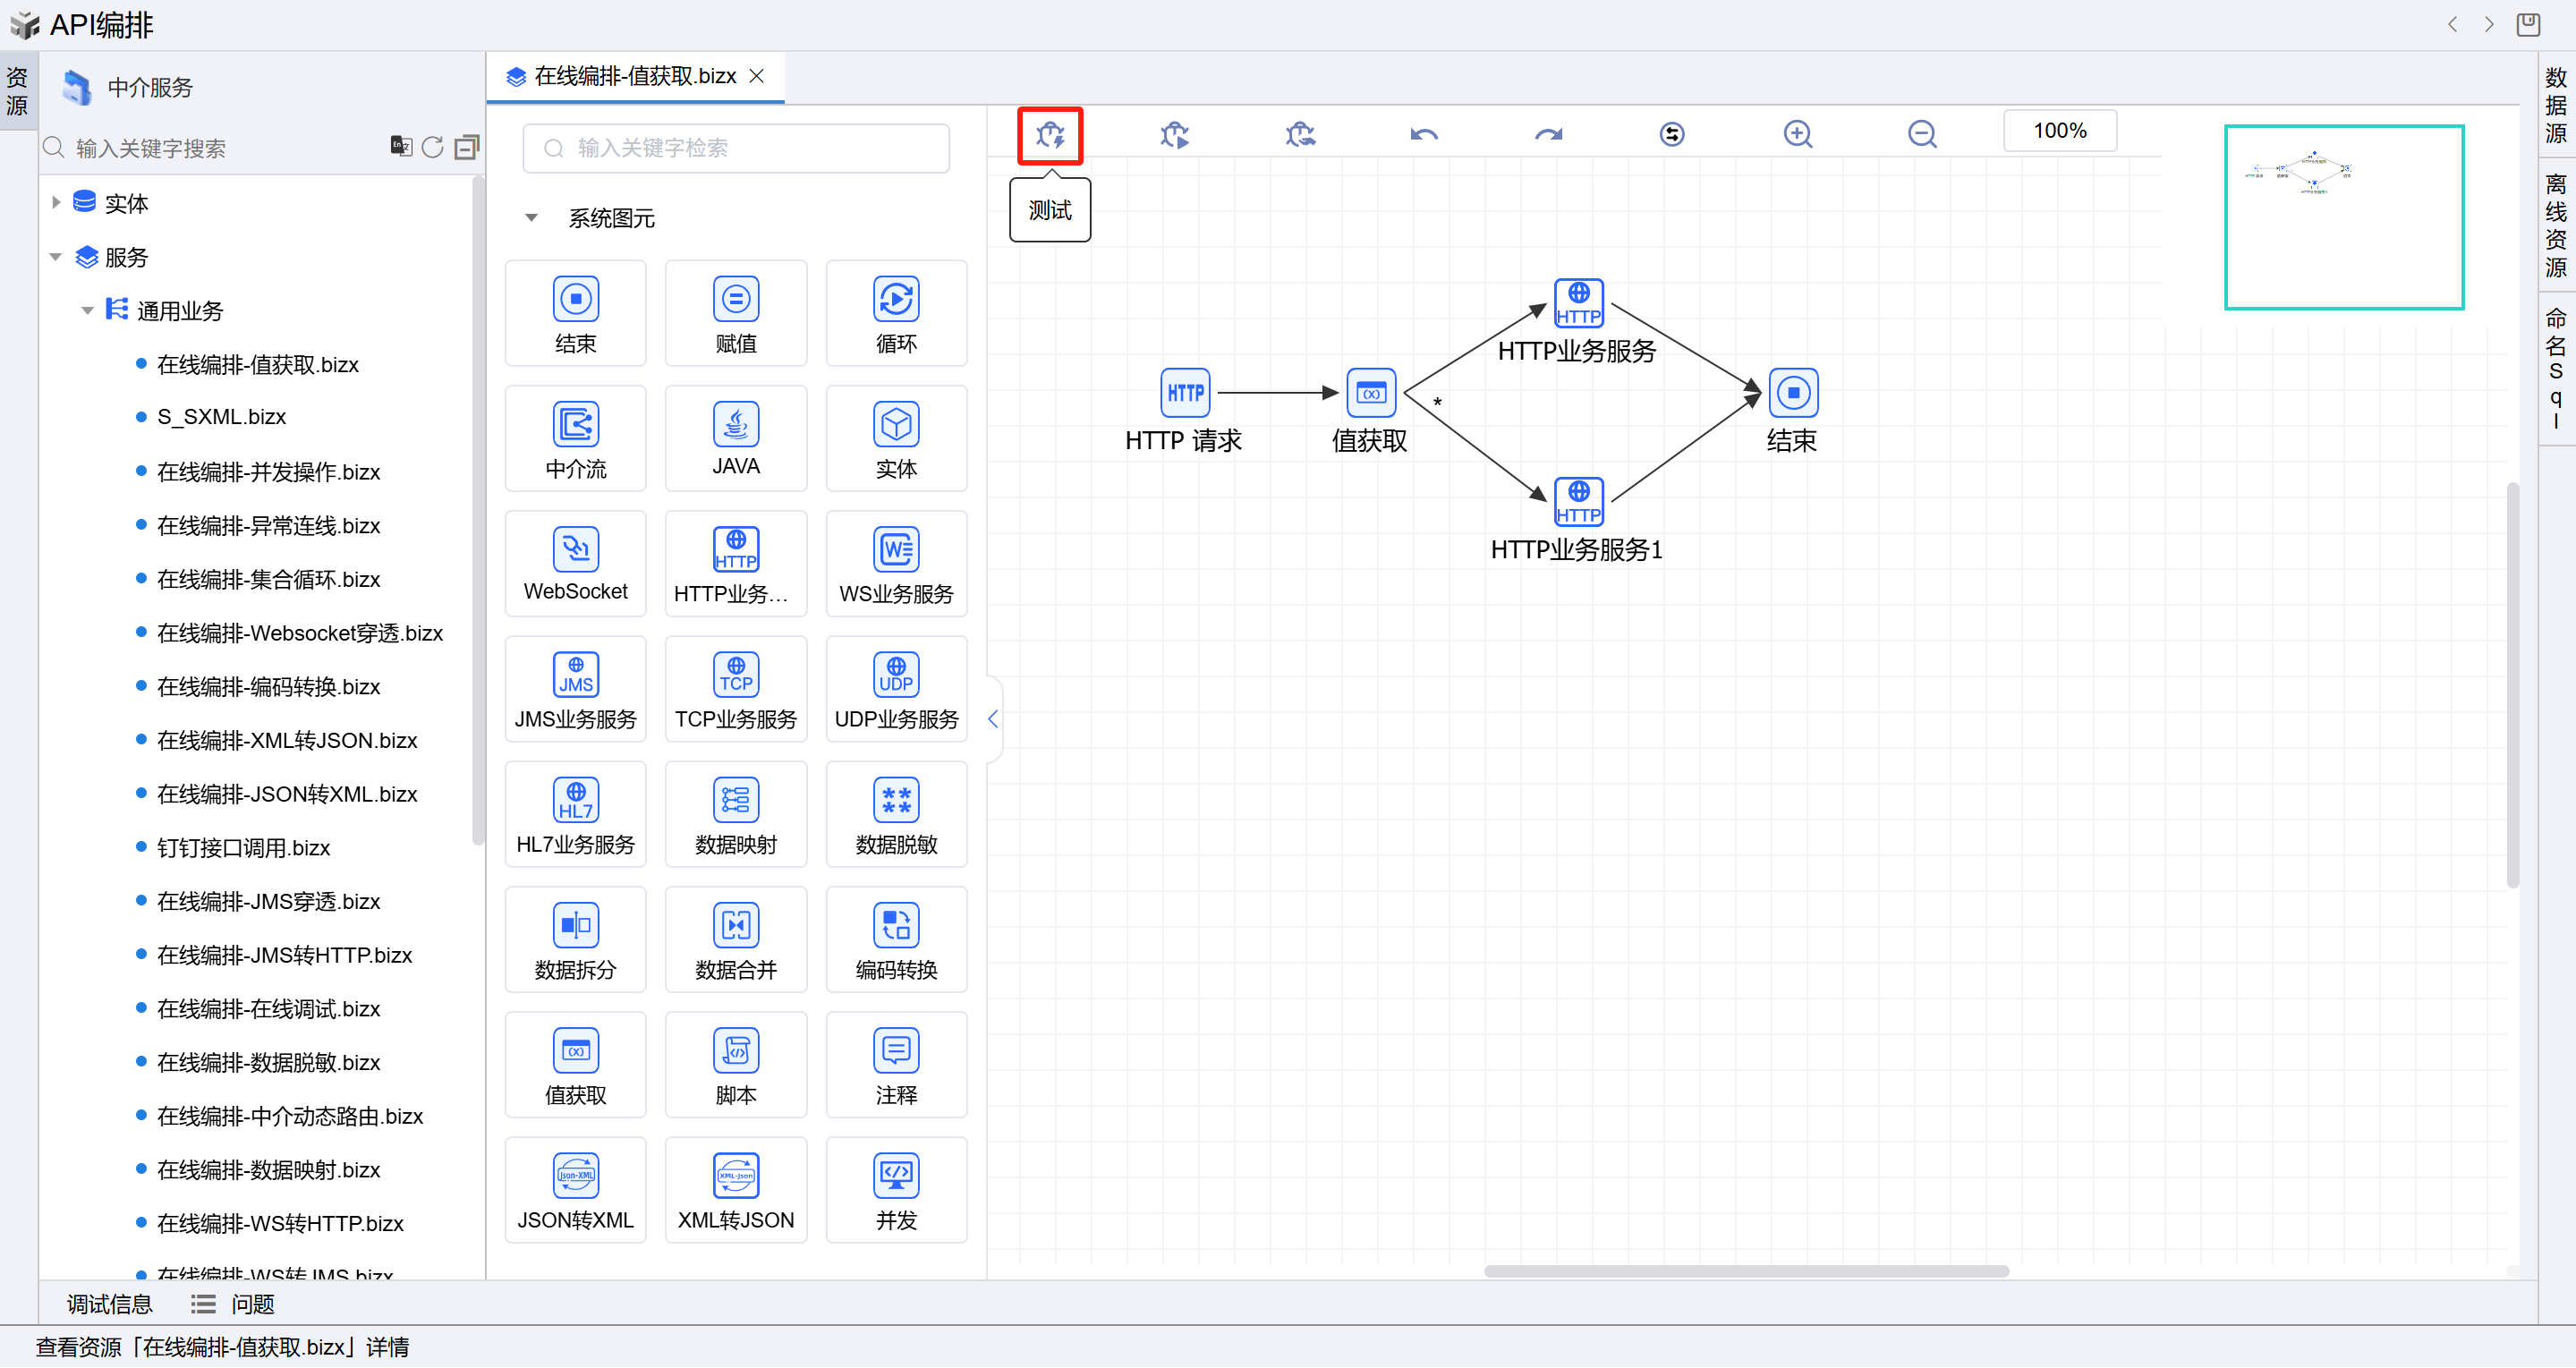Click the zoom in magnifier icon

coord(1797,134)
